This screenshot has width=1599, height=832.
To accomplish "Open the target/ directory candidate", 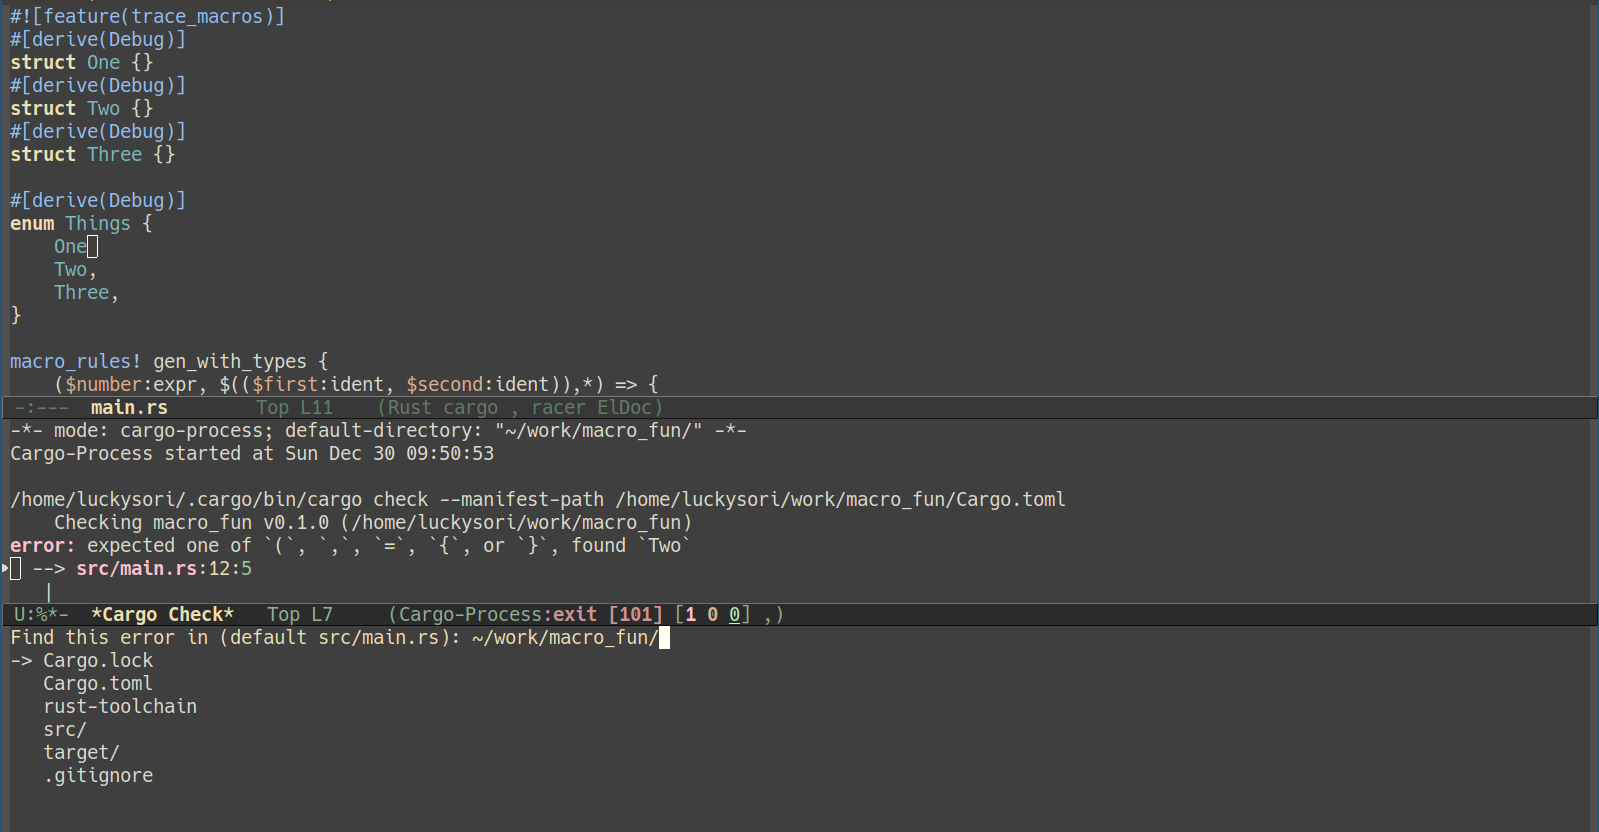I will click(x=81, y=753).
